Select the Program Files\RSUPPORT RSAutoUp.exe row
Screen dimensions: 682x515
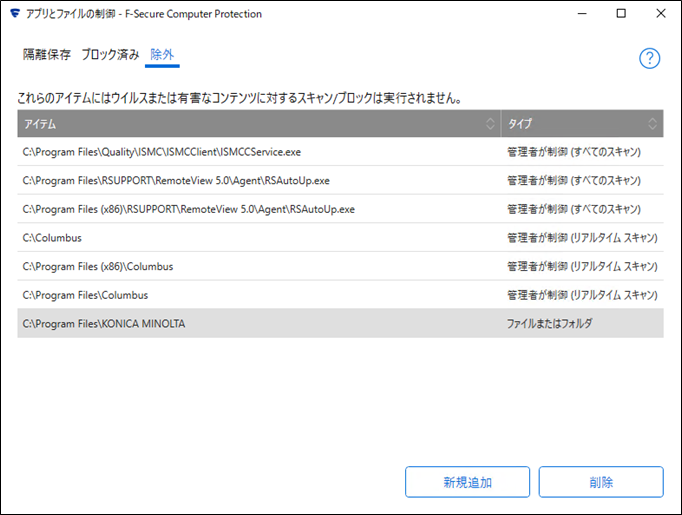341,181
